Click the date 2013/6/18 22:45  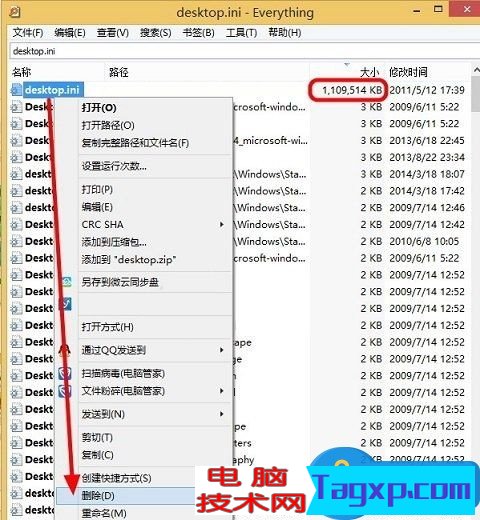427,140
